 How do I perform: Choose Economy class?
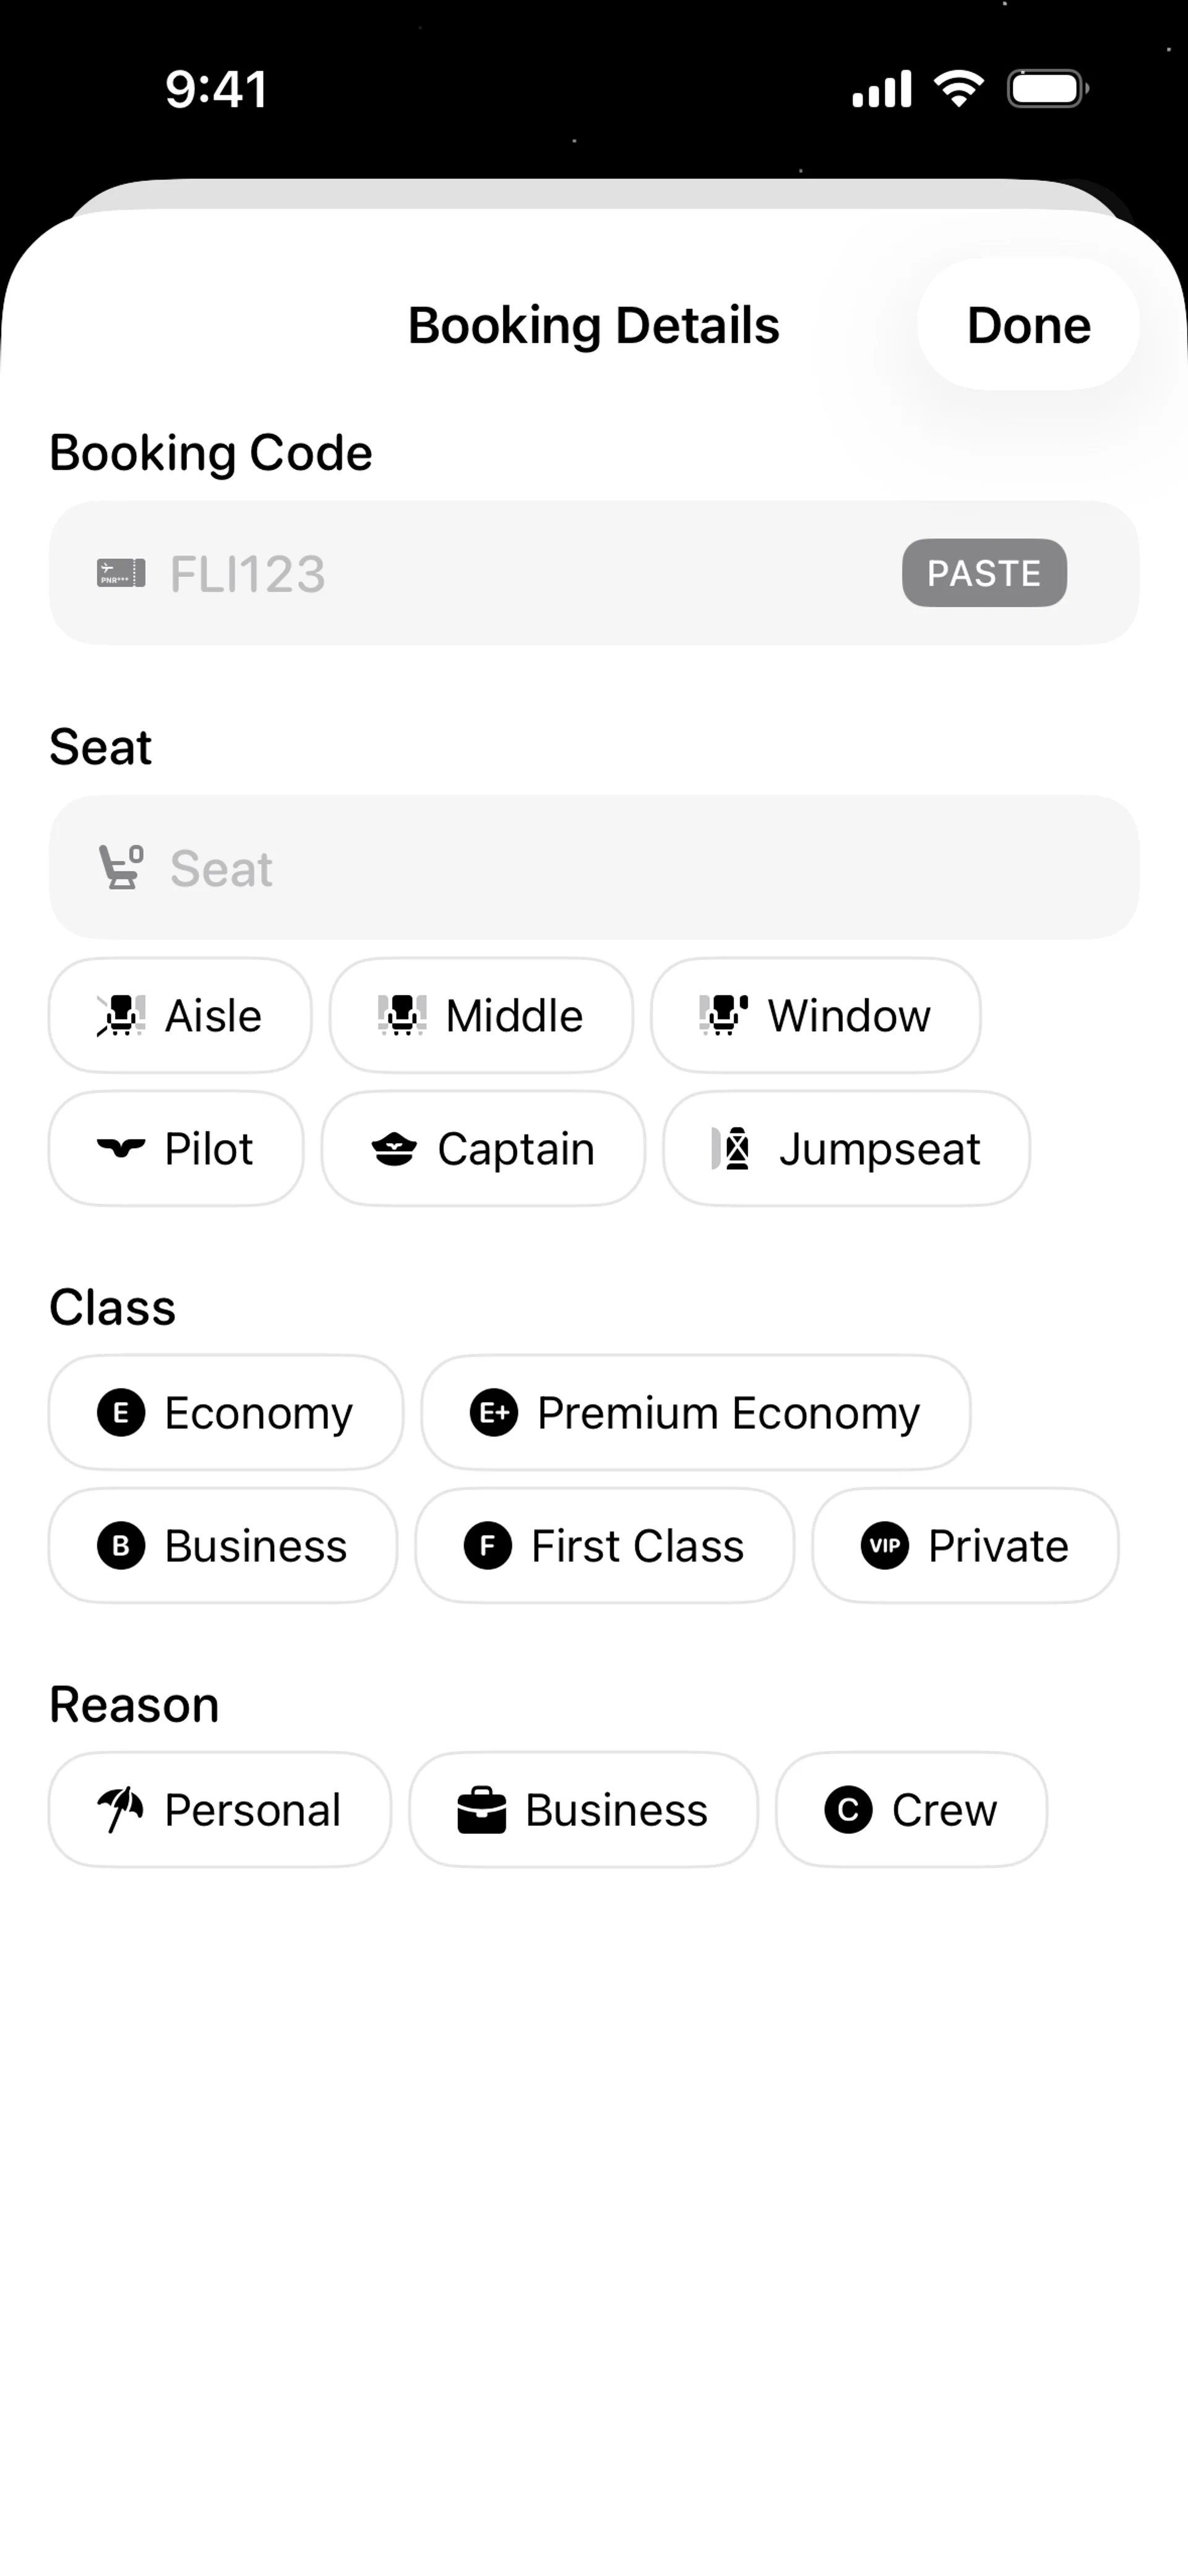[x=226, y=1413]
